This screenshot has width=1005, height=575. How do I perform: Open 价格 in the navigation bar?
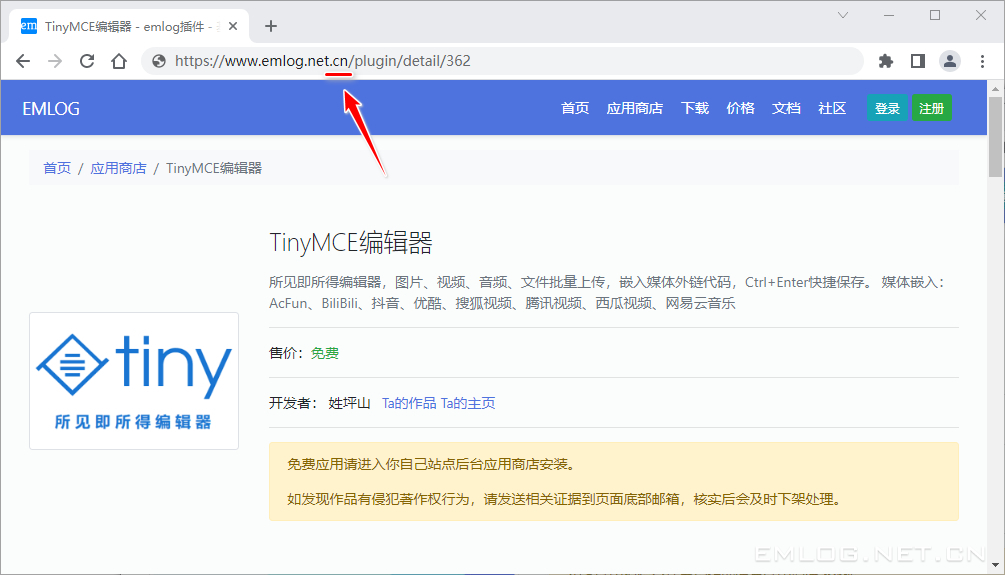tap(740, 108)
